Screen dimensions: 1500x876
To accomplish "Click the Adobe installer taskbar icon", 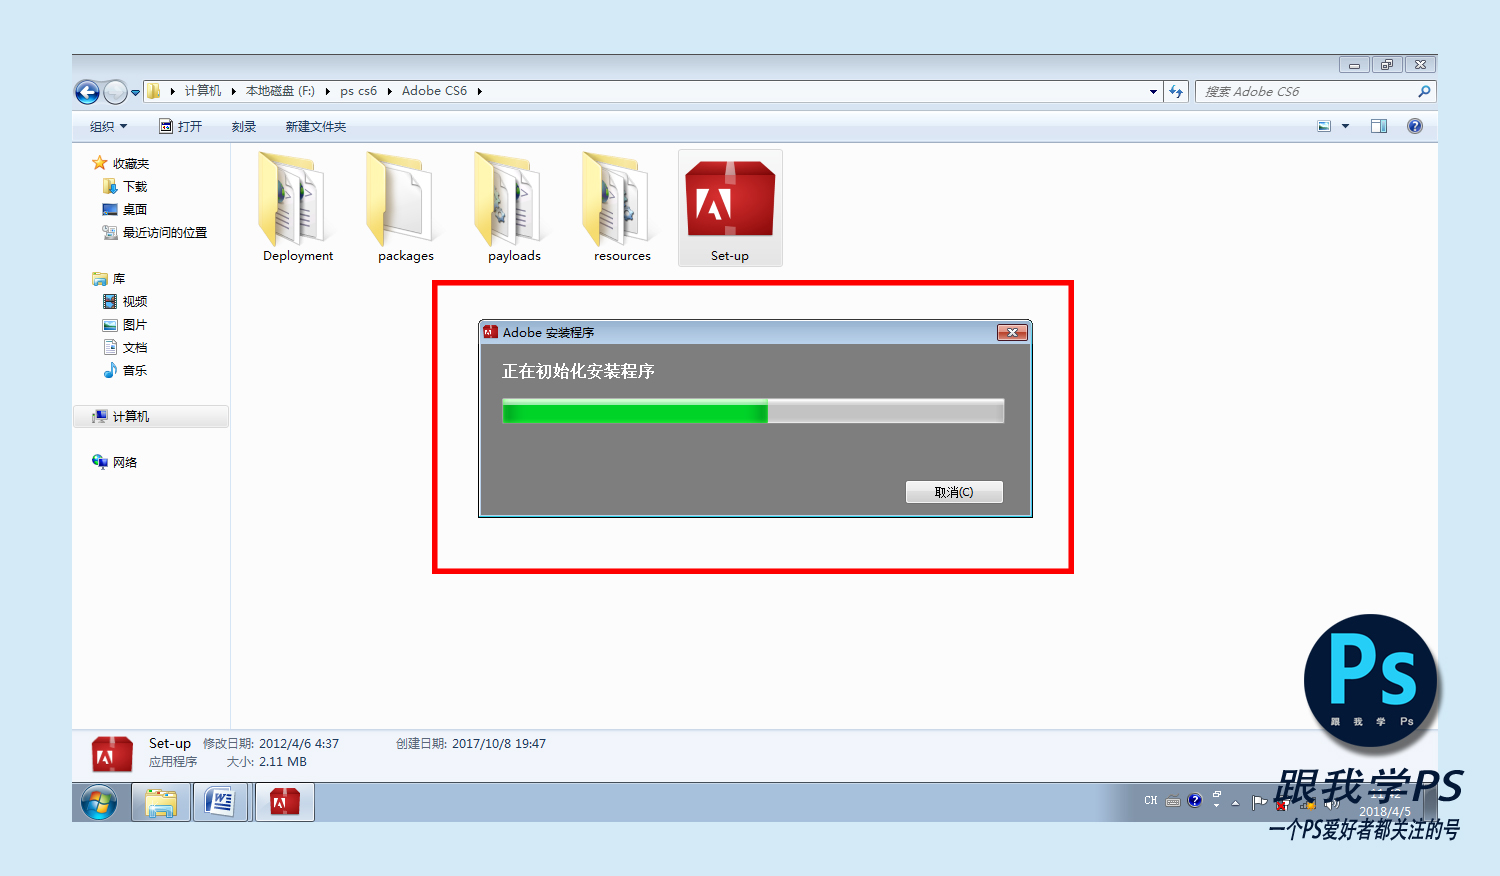I will 285,802.
